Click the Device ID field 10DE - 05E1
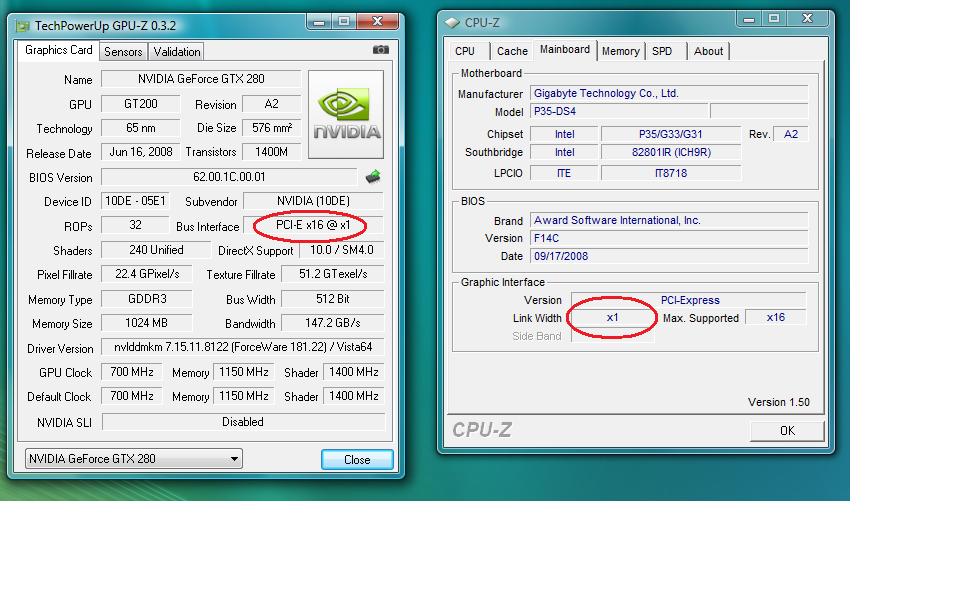The width and height of the screenshot is (960, 600). [135, 201]
